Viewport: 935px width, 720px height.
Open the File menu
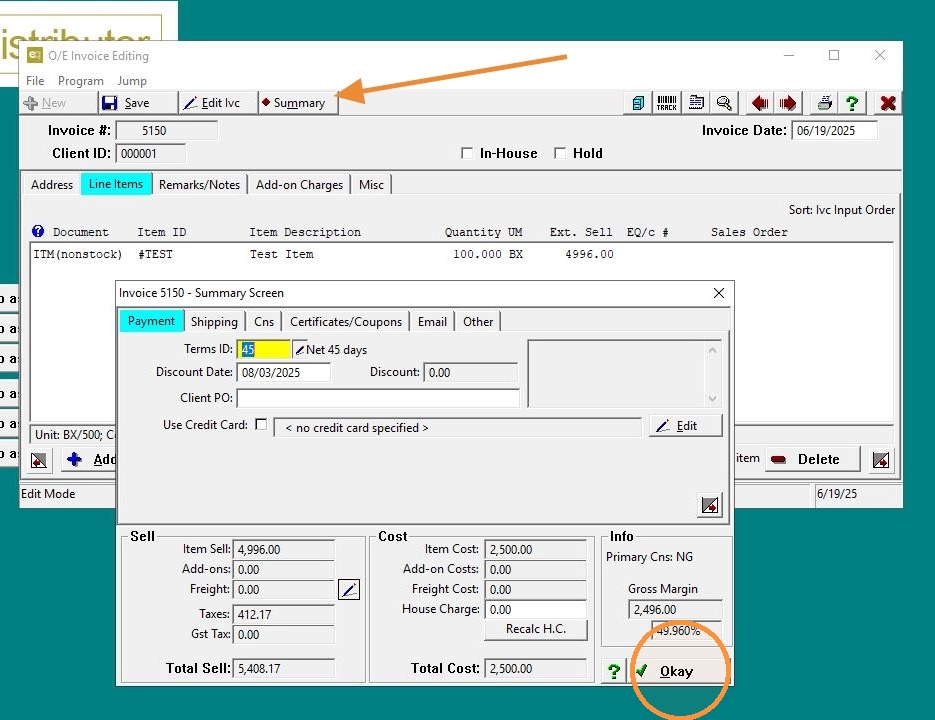point(35,81)
